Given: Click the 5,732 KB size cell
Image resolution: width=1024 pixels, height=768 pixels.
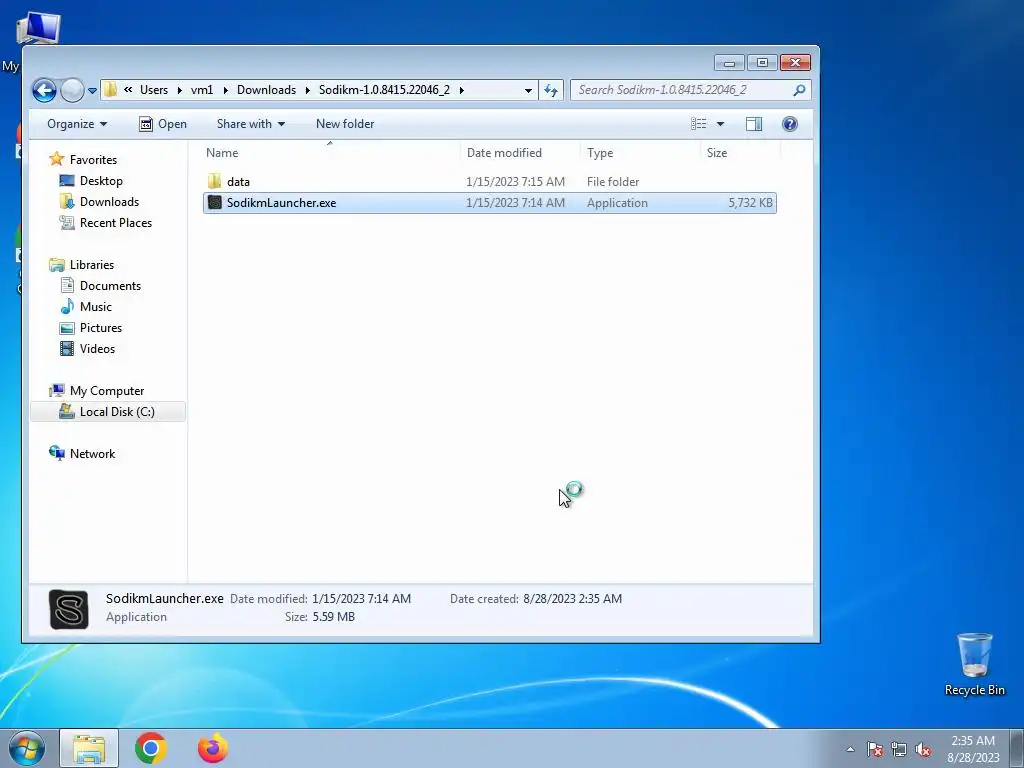Looking at the screenshot, I should (750, 202).
